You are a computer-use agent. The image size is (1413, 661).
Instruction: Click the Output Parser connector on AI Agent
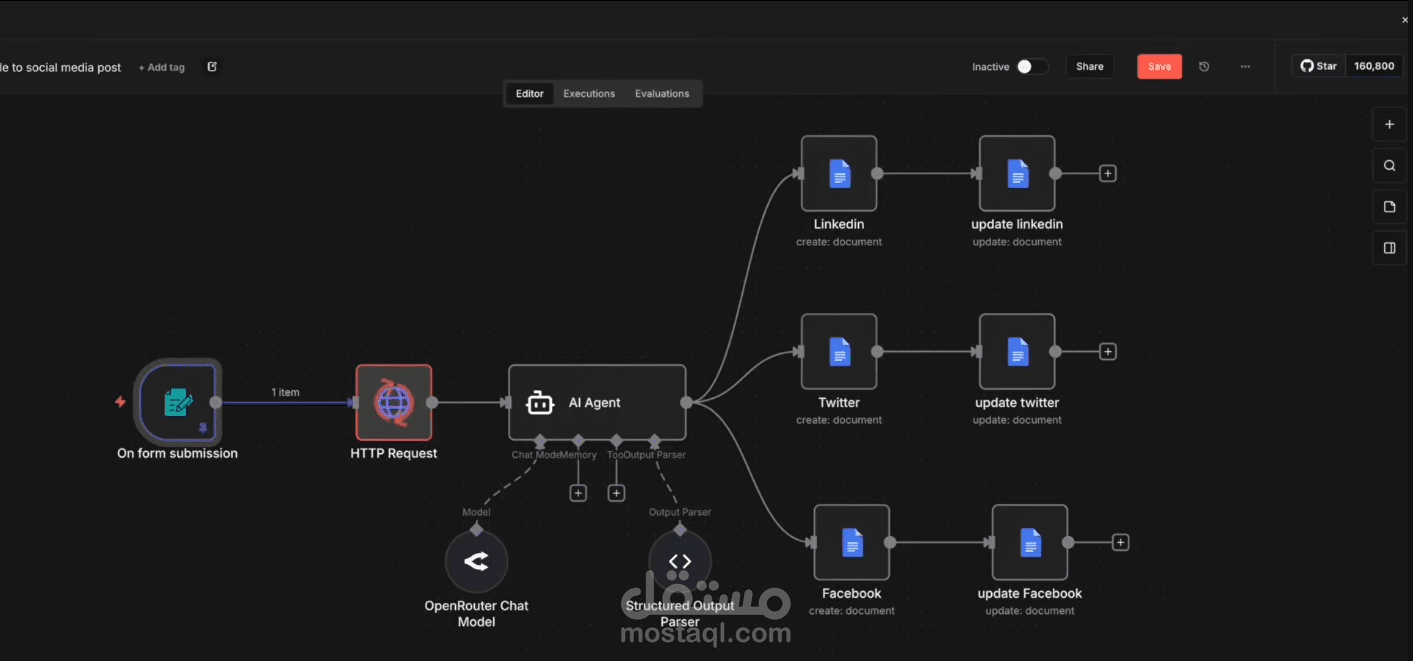tap(654, 440)
